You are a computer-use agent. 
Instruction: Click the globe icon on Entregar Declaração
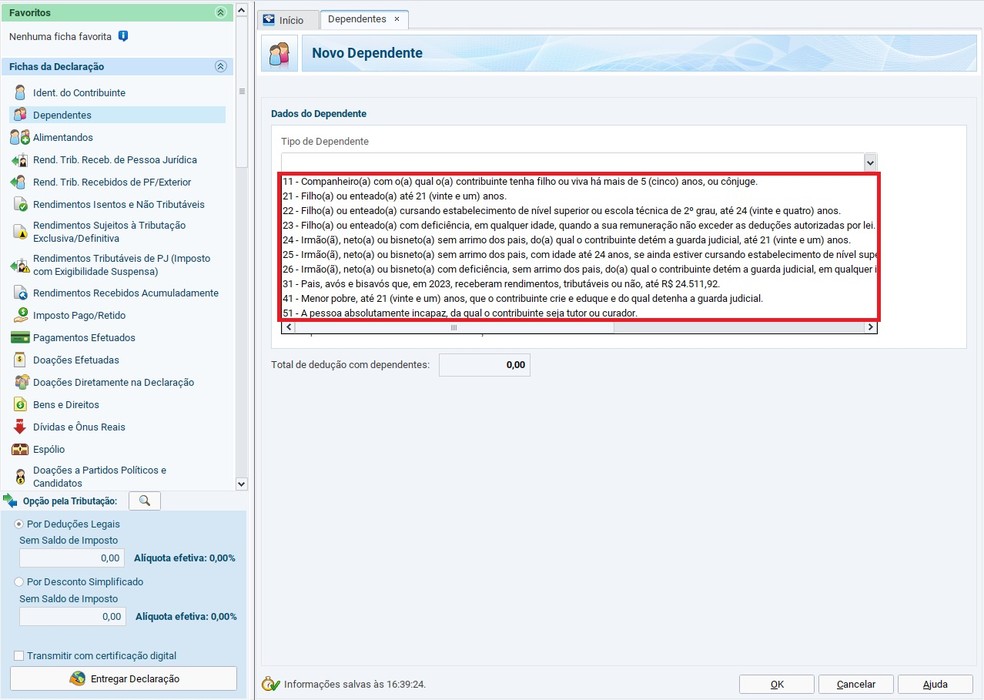pos(78,679)
